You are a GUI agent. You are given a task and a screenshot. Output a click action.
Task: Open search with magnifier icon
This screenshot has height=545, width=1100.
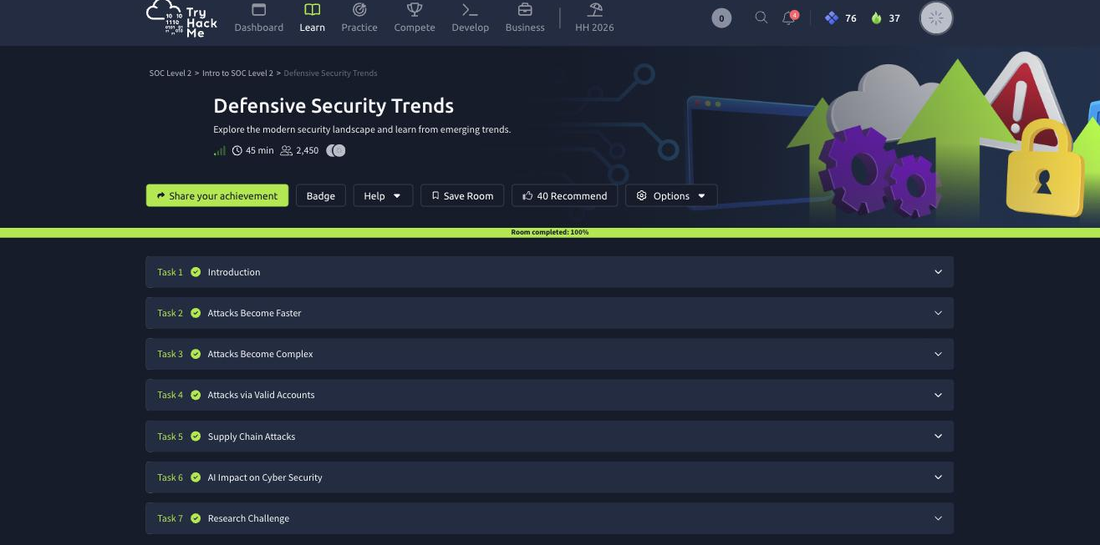(761, 18)
